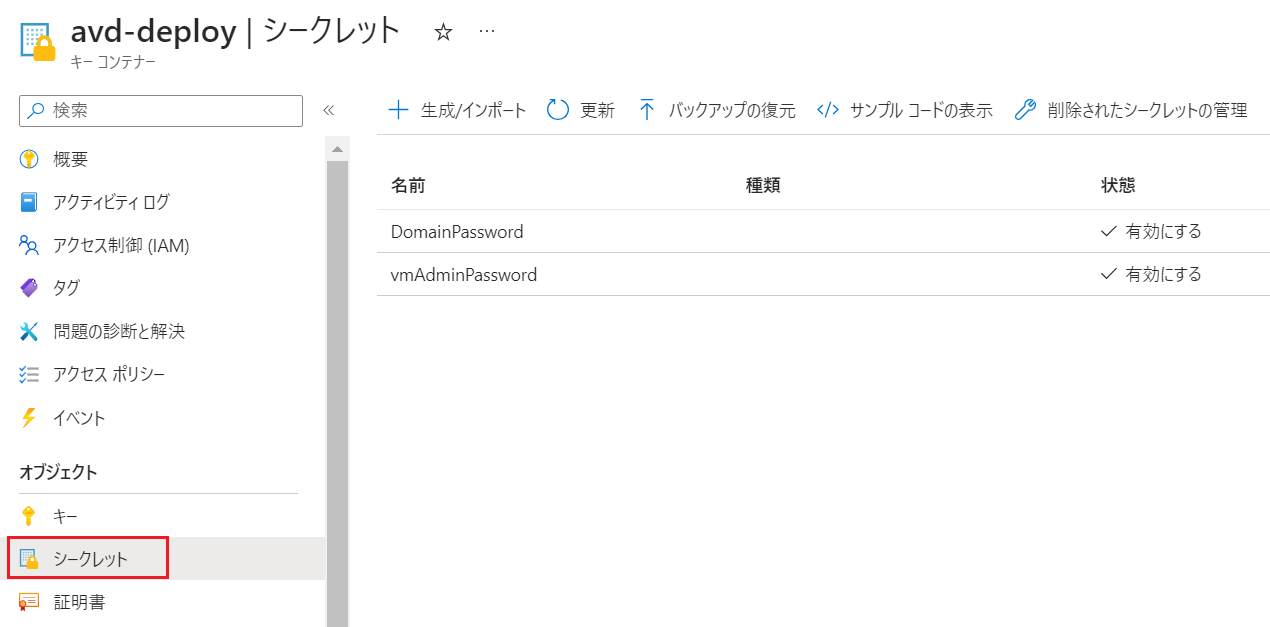The image size is (1270, 627).
Task: Click 生成/インポート button text
Action: point(474,110)
